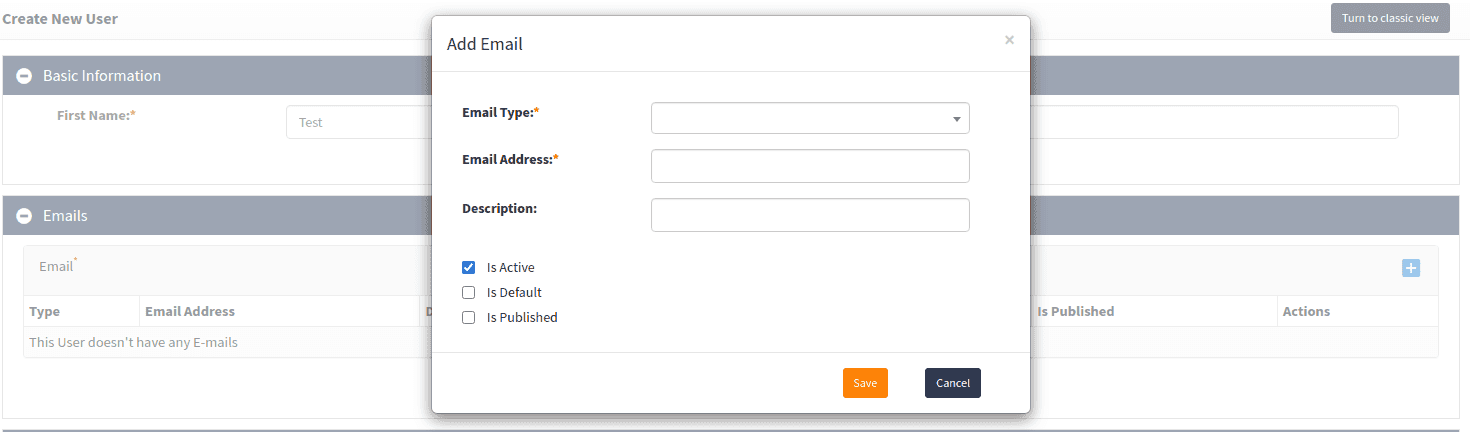Focus the Description text field
Viewport: 1470px width, 432px height.
tap(809, 215)
